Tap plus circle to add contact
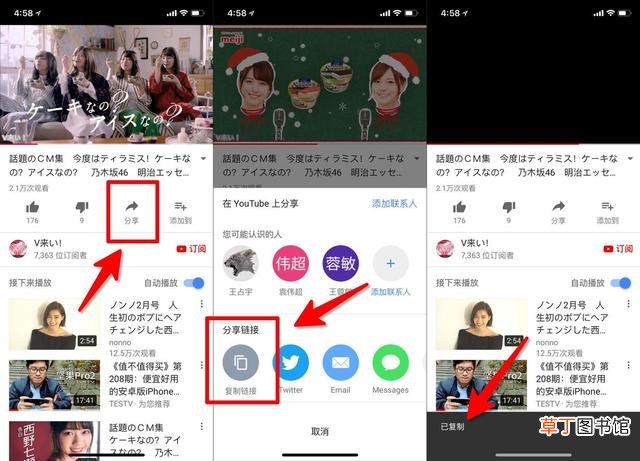Image resolution: width=640 pixels, height=461 pixels. click(x=390, y=263)
